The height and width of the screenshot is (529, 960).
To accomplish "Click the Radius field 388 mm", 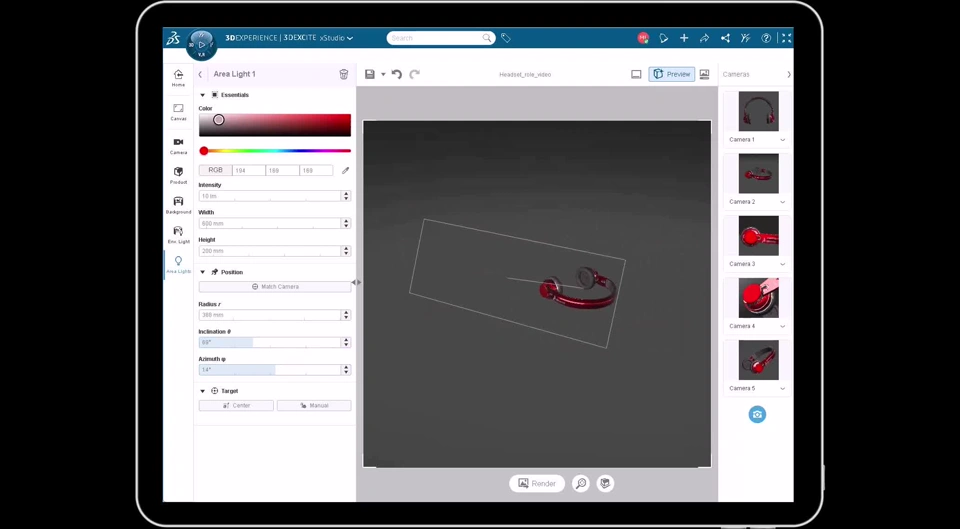I will [x=270, y=315].
